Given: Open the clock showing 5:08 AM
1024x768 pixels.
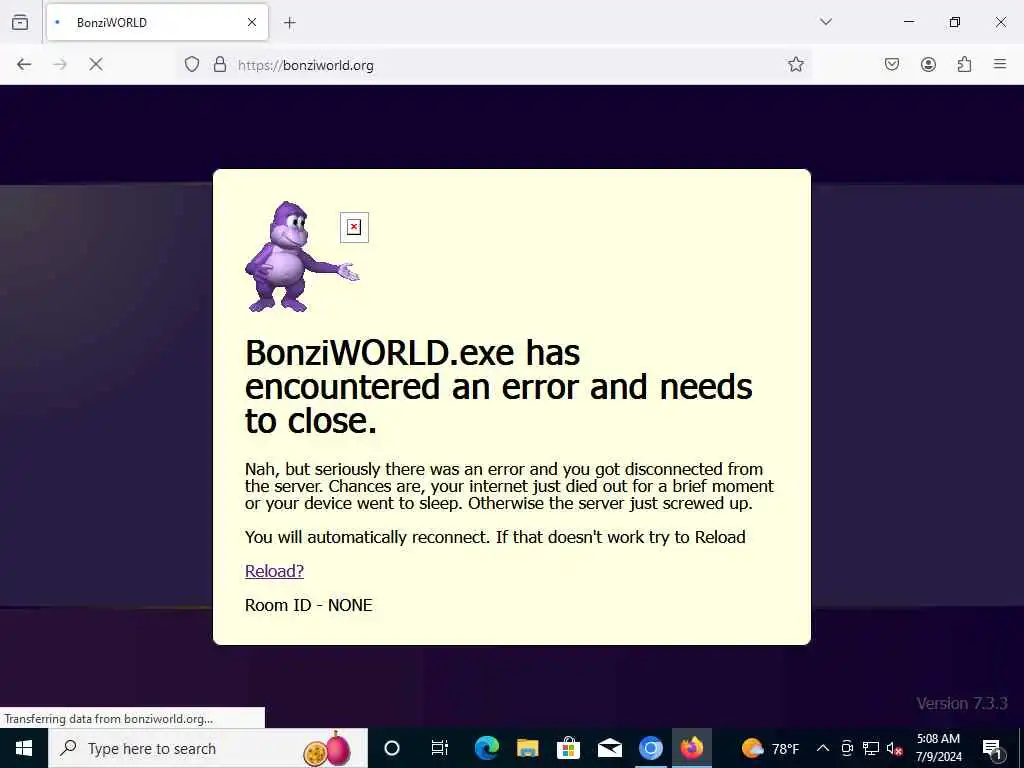Looking at the screenshot, I should (938, 748).
